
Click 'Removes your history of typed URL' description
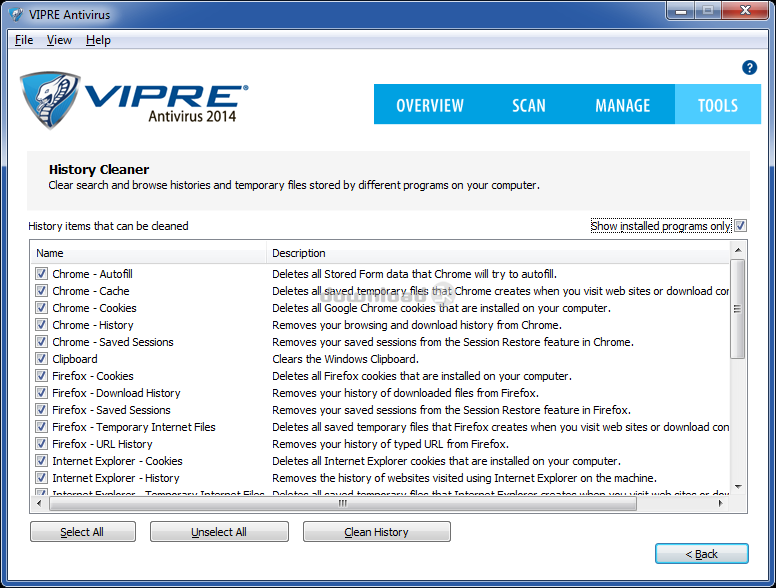[x=390, y=443]
